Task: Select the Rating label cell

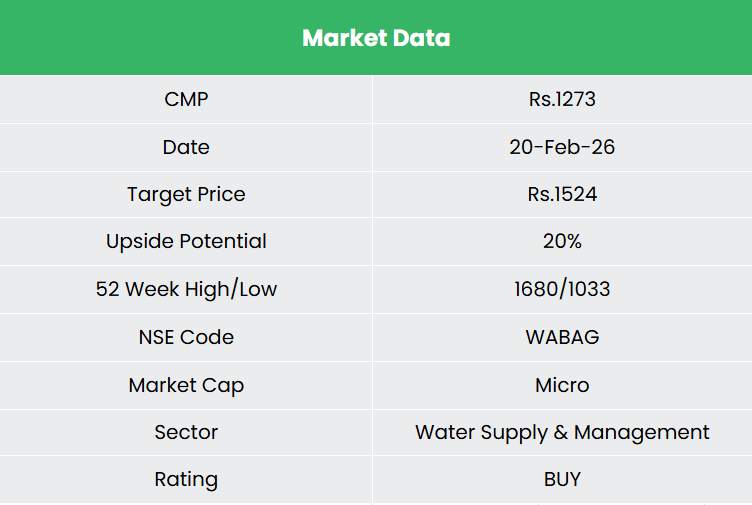Action: tap(186, 479)
